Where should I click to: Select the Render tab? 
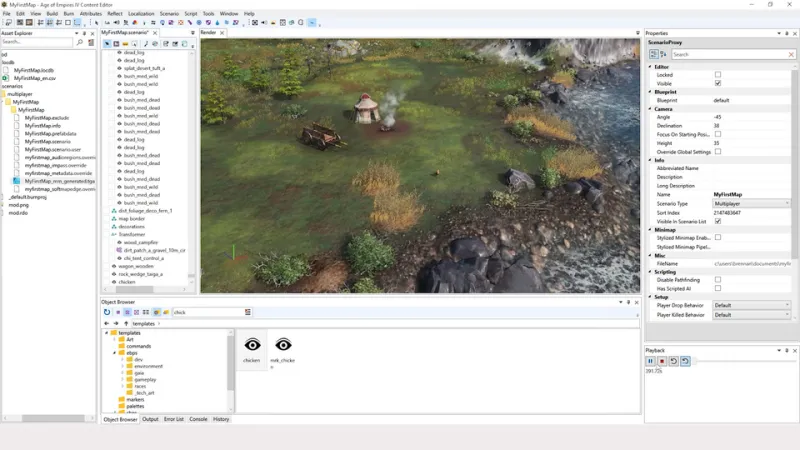point(208,33)
